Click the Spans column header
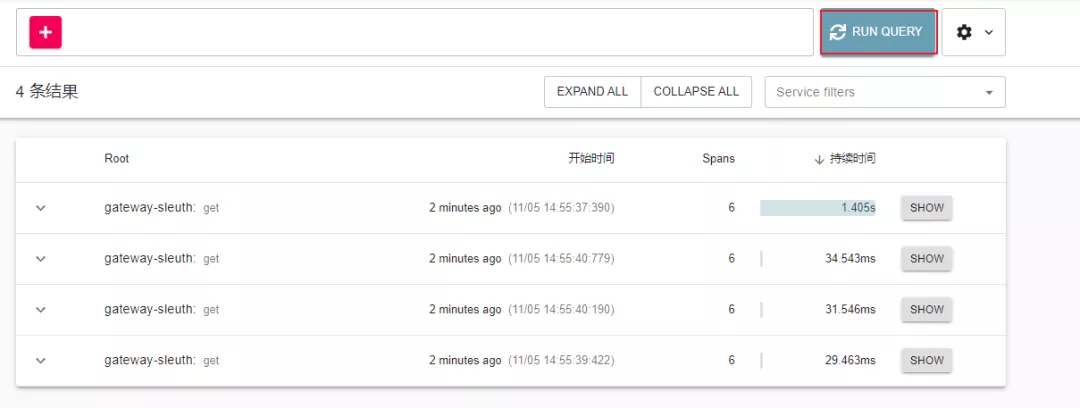This screenshot has width=1080, height=408. click(718, 159)
